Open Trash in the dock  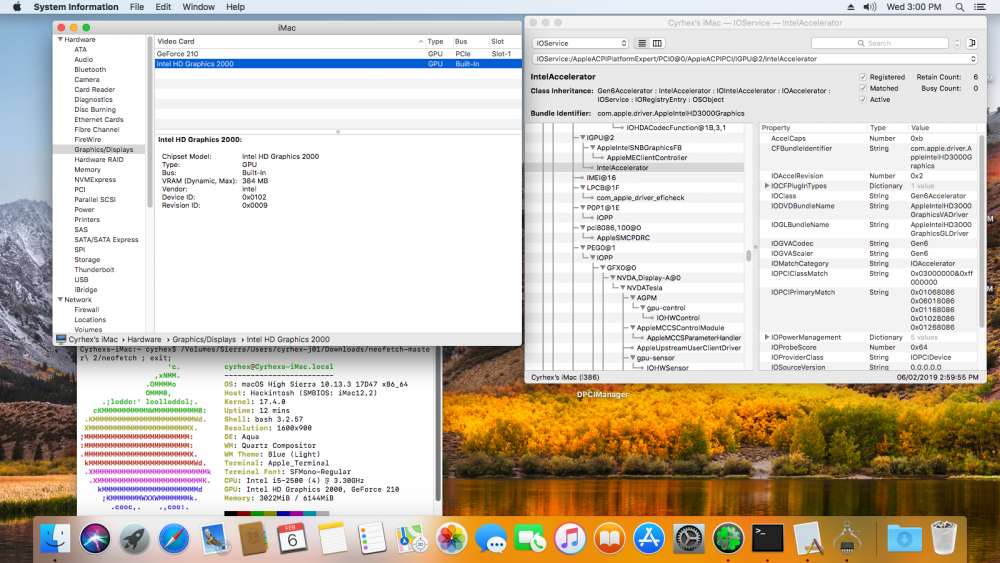coord(944,539)
